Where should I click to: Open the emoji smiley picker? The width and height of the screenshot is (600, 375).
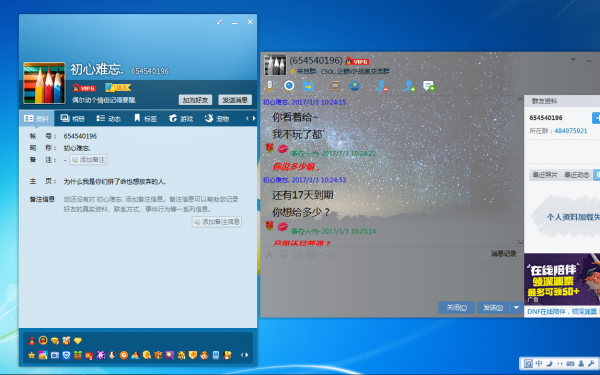(x=284, y=254)
